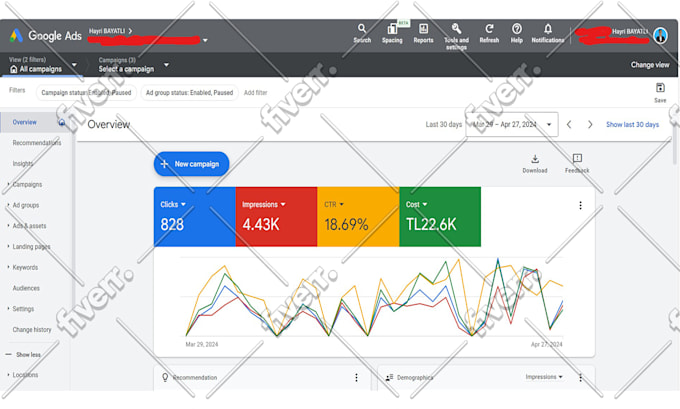
Task: Click the Recommendation lightbulb icon
Action: (x=165, y=377)
